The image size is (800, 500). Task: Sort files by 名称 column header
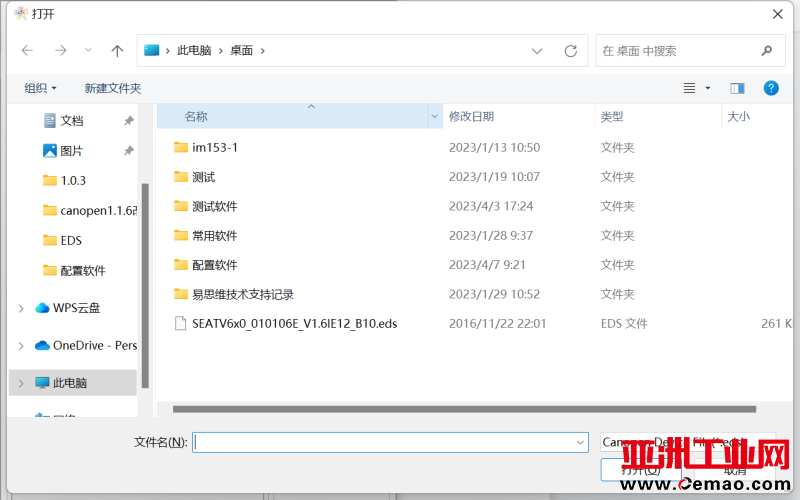[x=292, y=116]
